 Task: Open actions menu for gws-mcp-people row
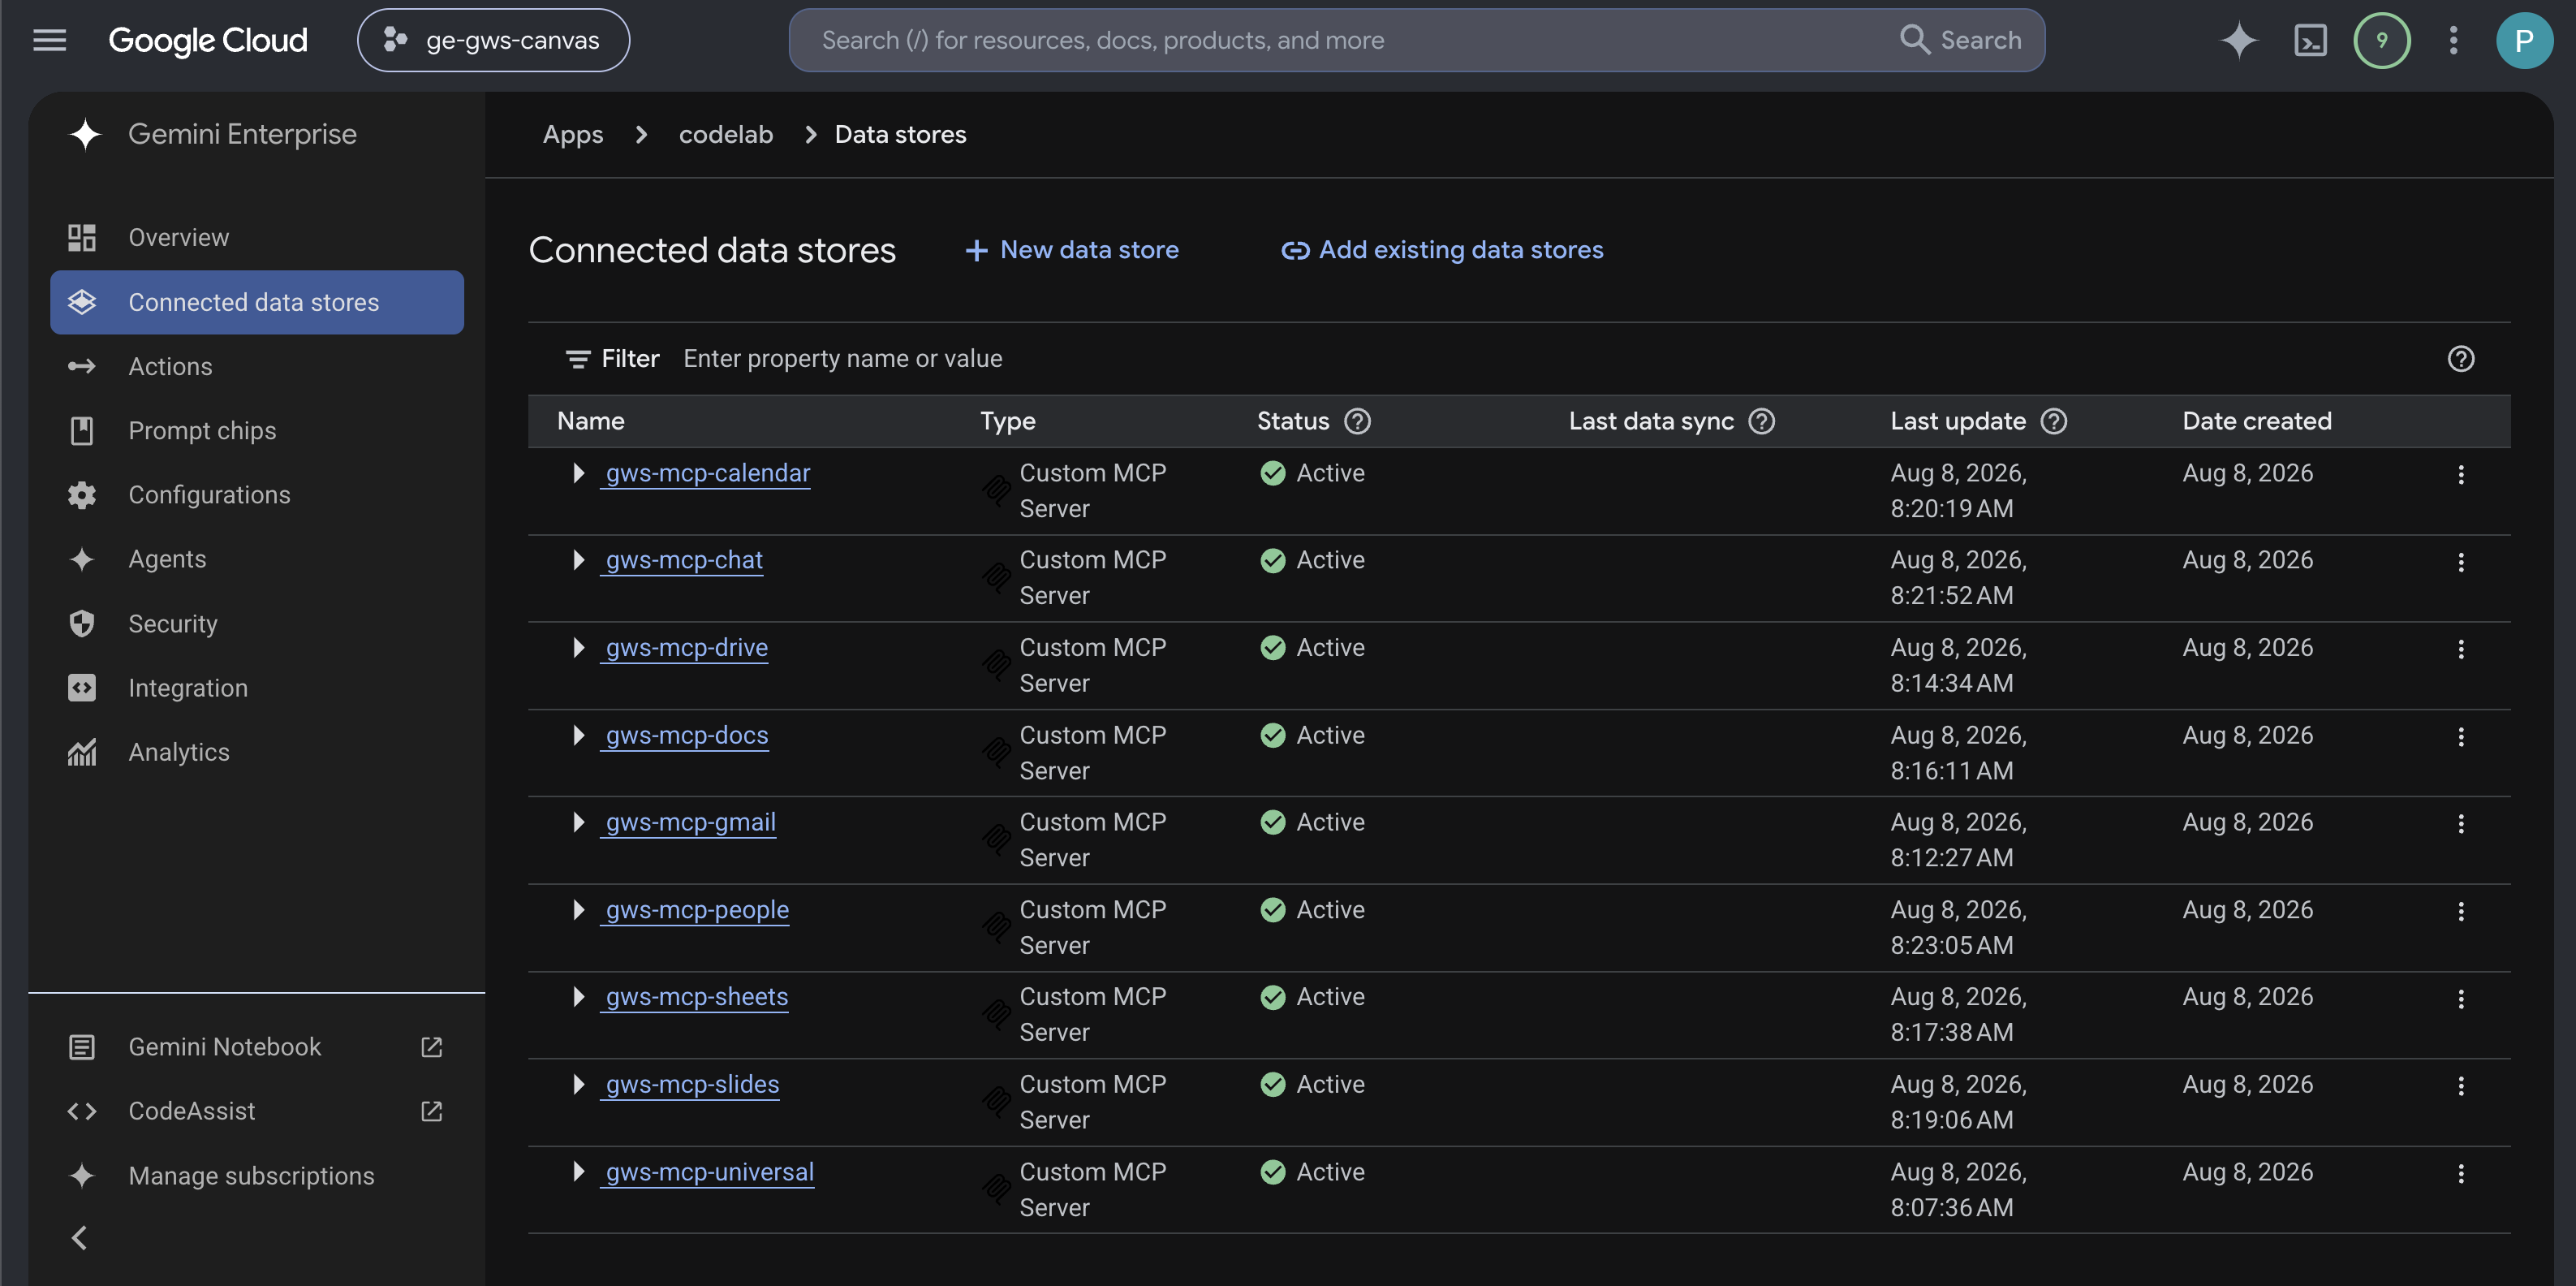(2460, 912)
